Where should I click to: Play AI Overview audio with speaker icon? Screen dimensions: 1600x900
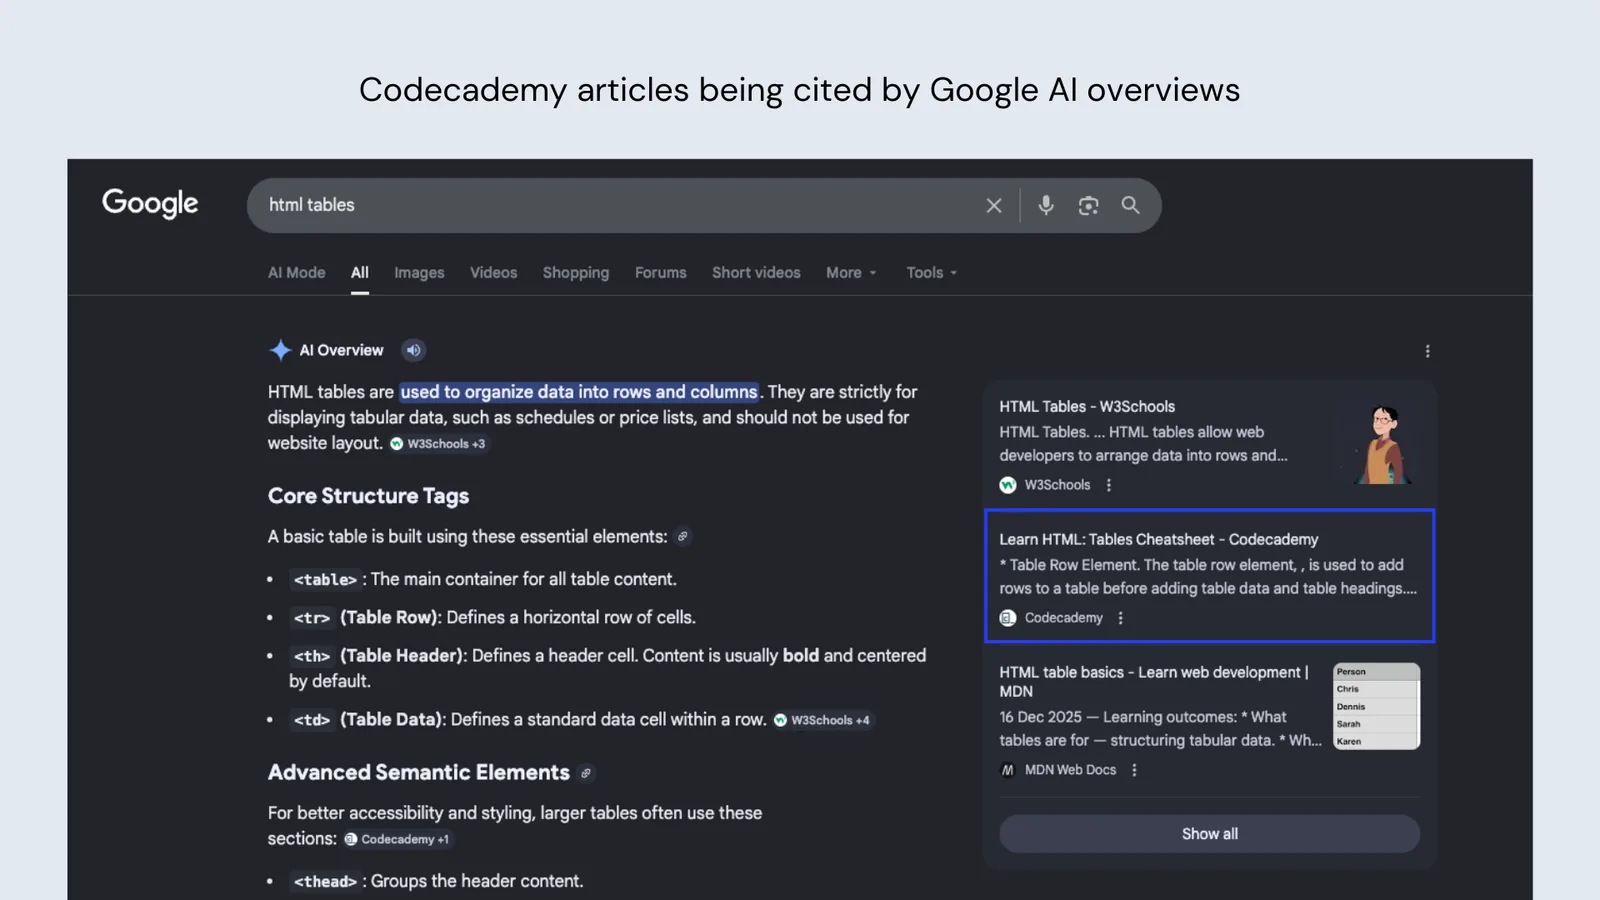point(414,350)
